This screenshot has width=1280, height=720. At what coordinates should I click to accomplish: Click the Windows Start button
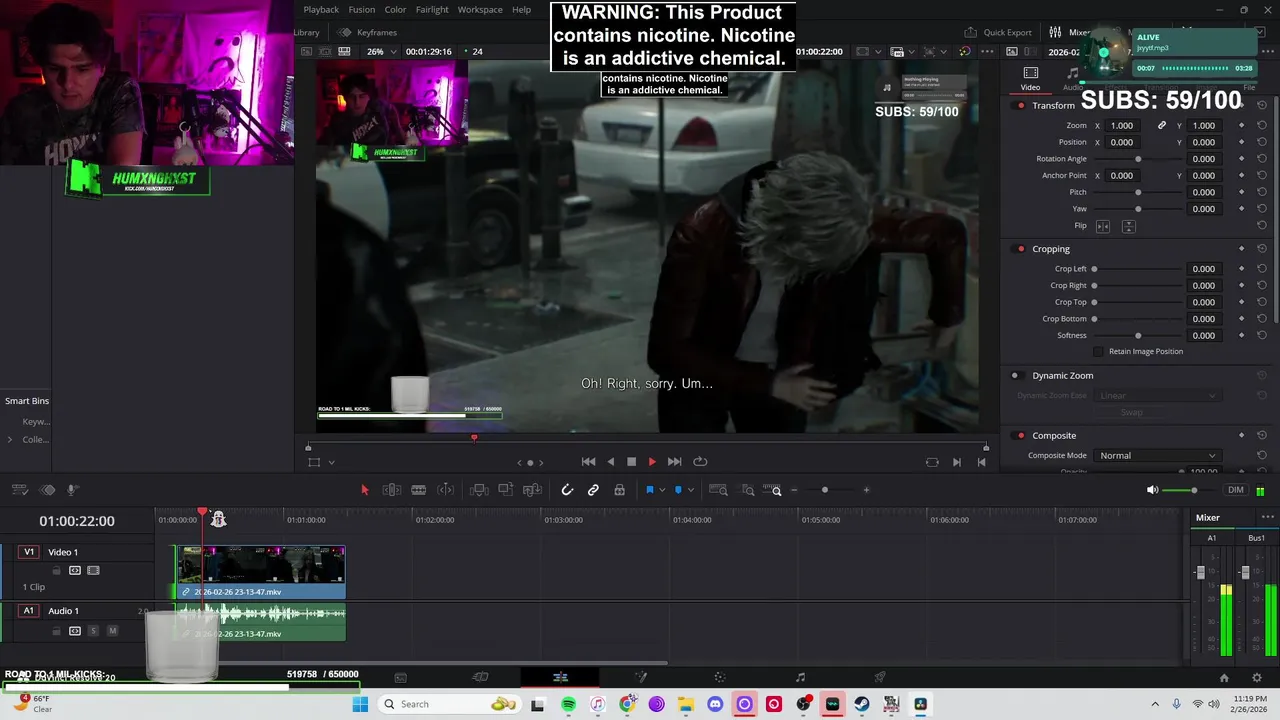(360, 704)
